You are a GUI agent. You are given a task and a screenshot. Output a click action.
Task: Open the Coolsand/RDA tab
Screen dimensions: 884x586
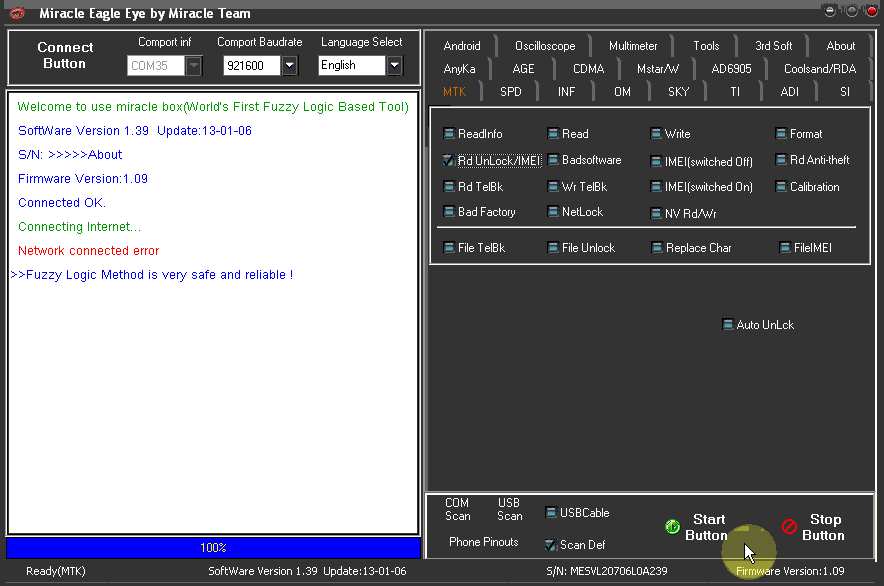coord(820,69)
